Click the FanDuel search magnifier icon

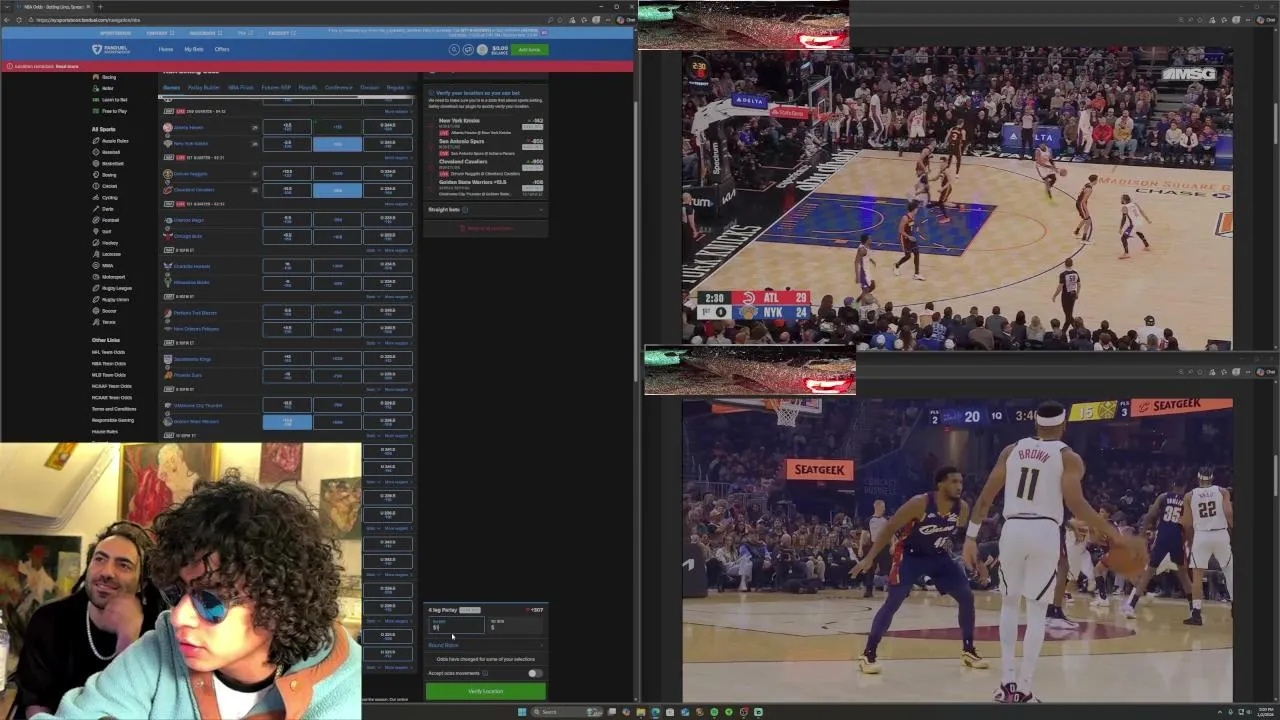tap(454, 49)
